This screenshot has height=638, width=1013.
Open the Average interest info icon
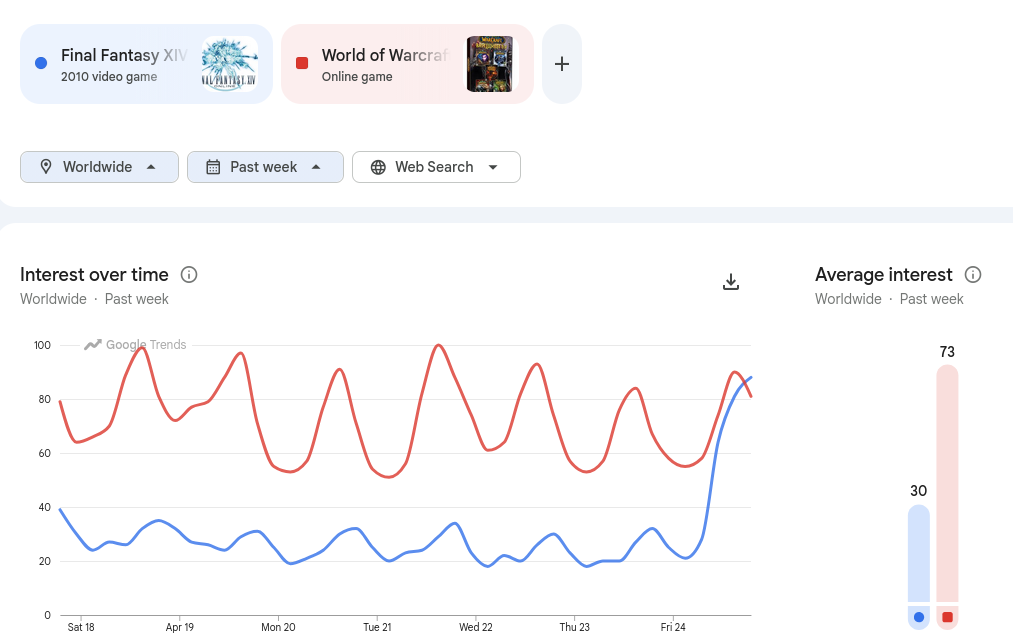tap(973, 274)
